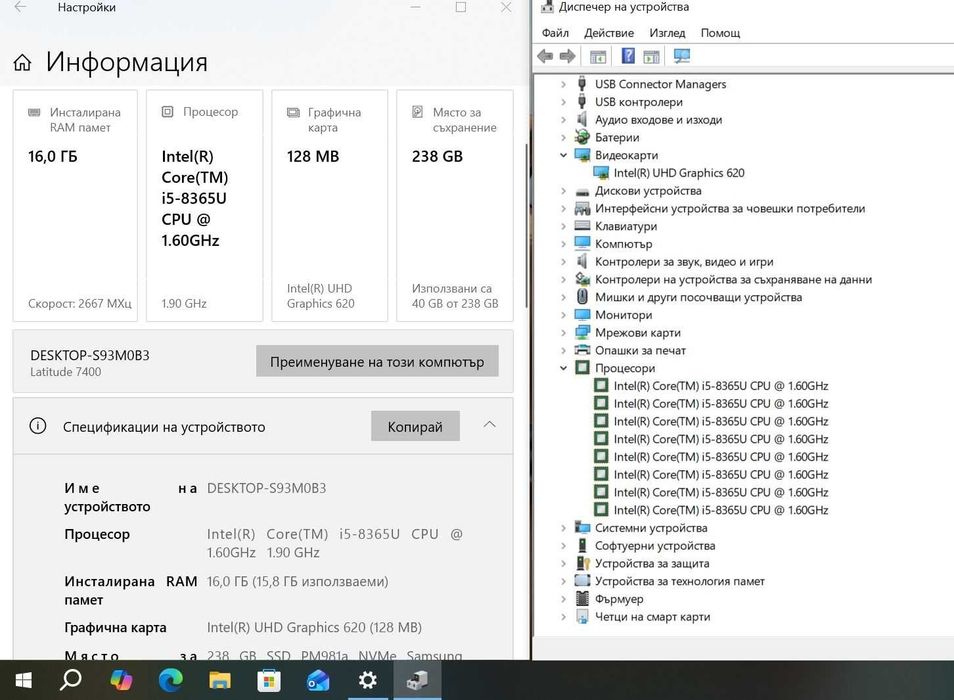The height and width of the screenshot is (700, 954).
Task: Select Софтуерни устройства entry
Action: (x=655, y=546)
